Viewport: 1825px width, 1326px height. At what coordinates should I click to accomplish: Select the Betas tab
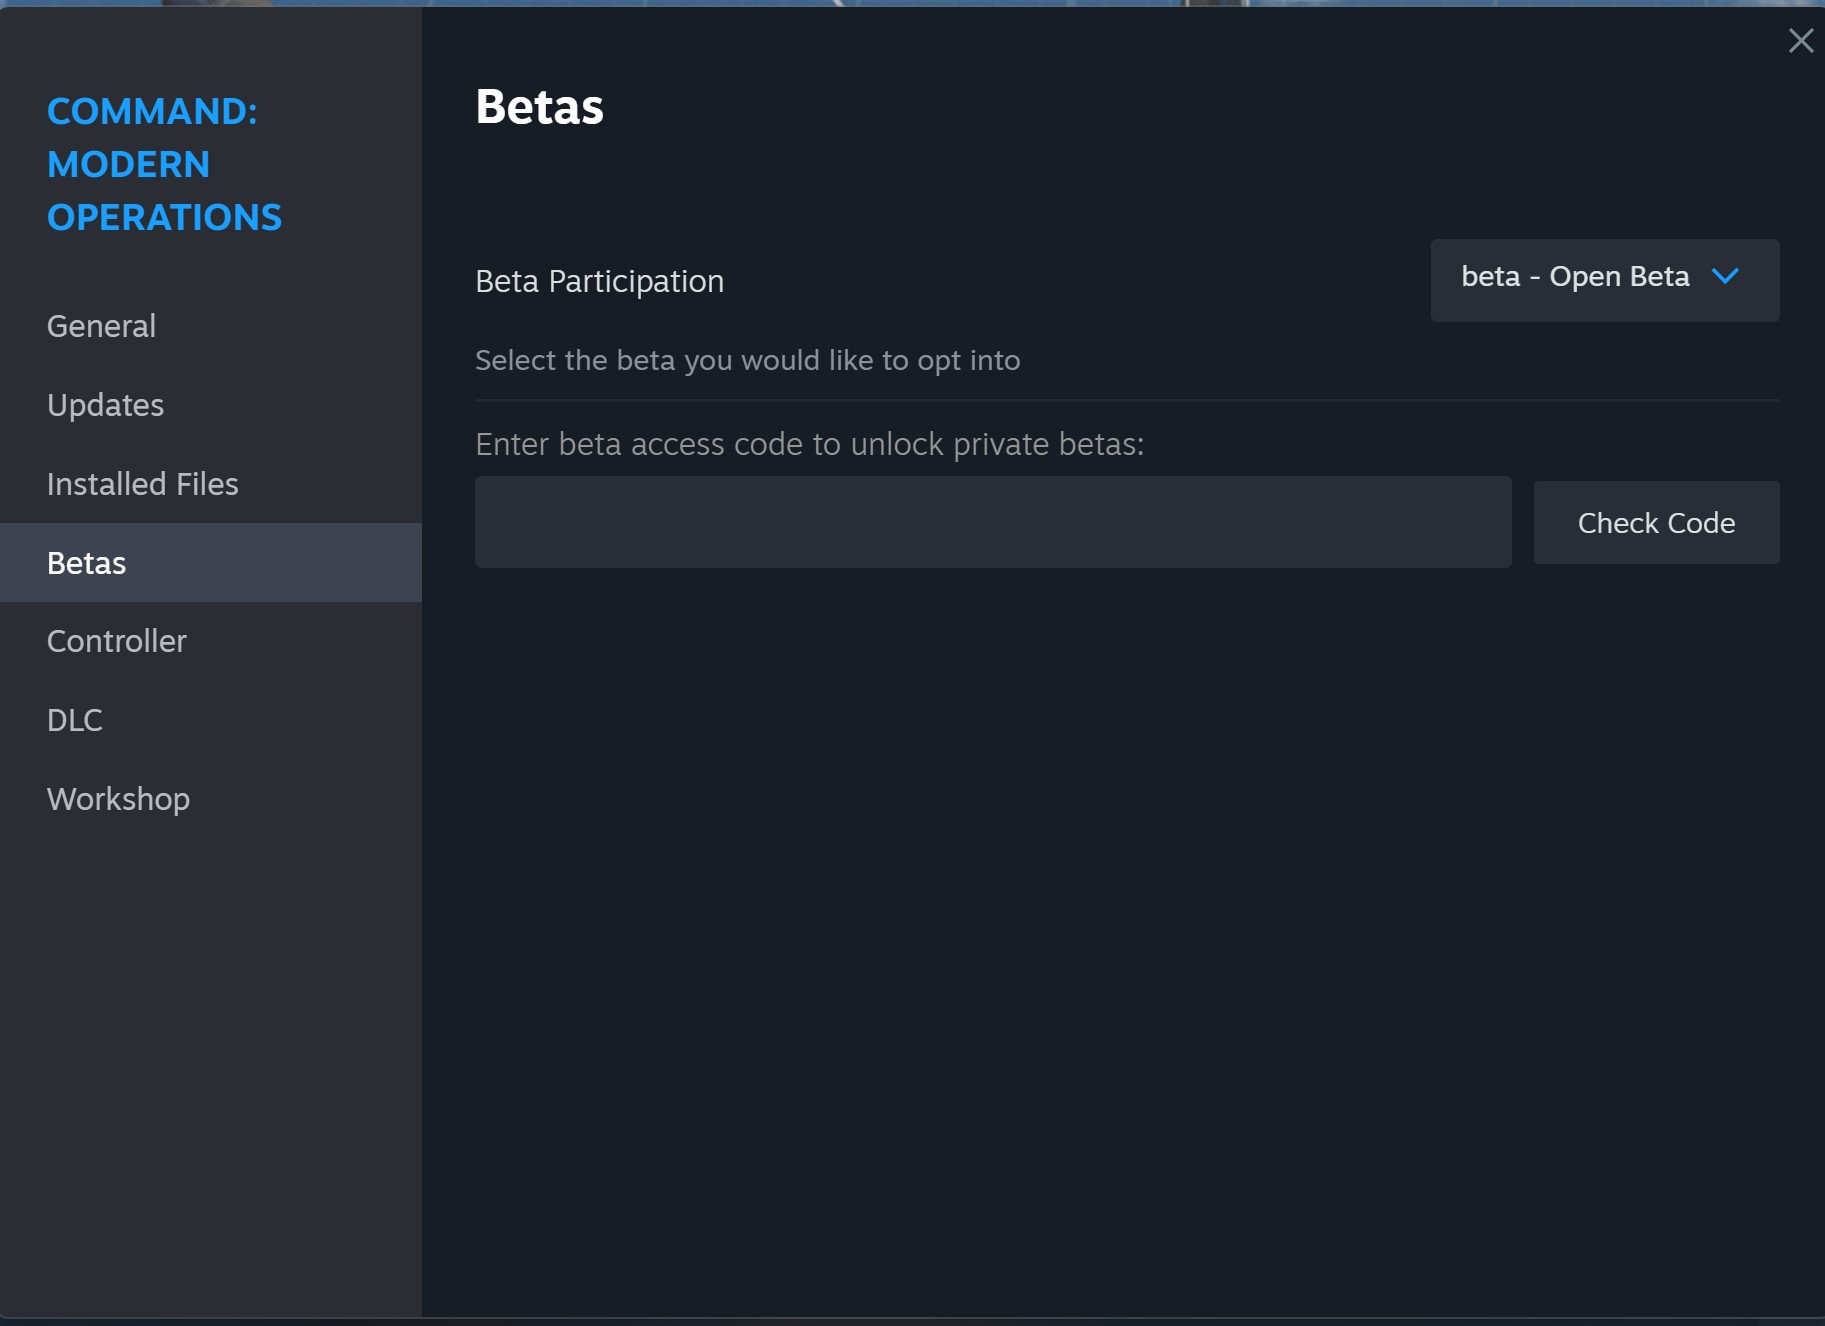point(211,563)
